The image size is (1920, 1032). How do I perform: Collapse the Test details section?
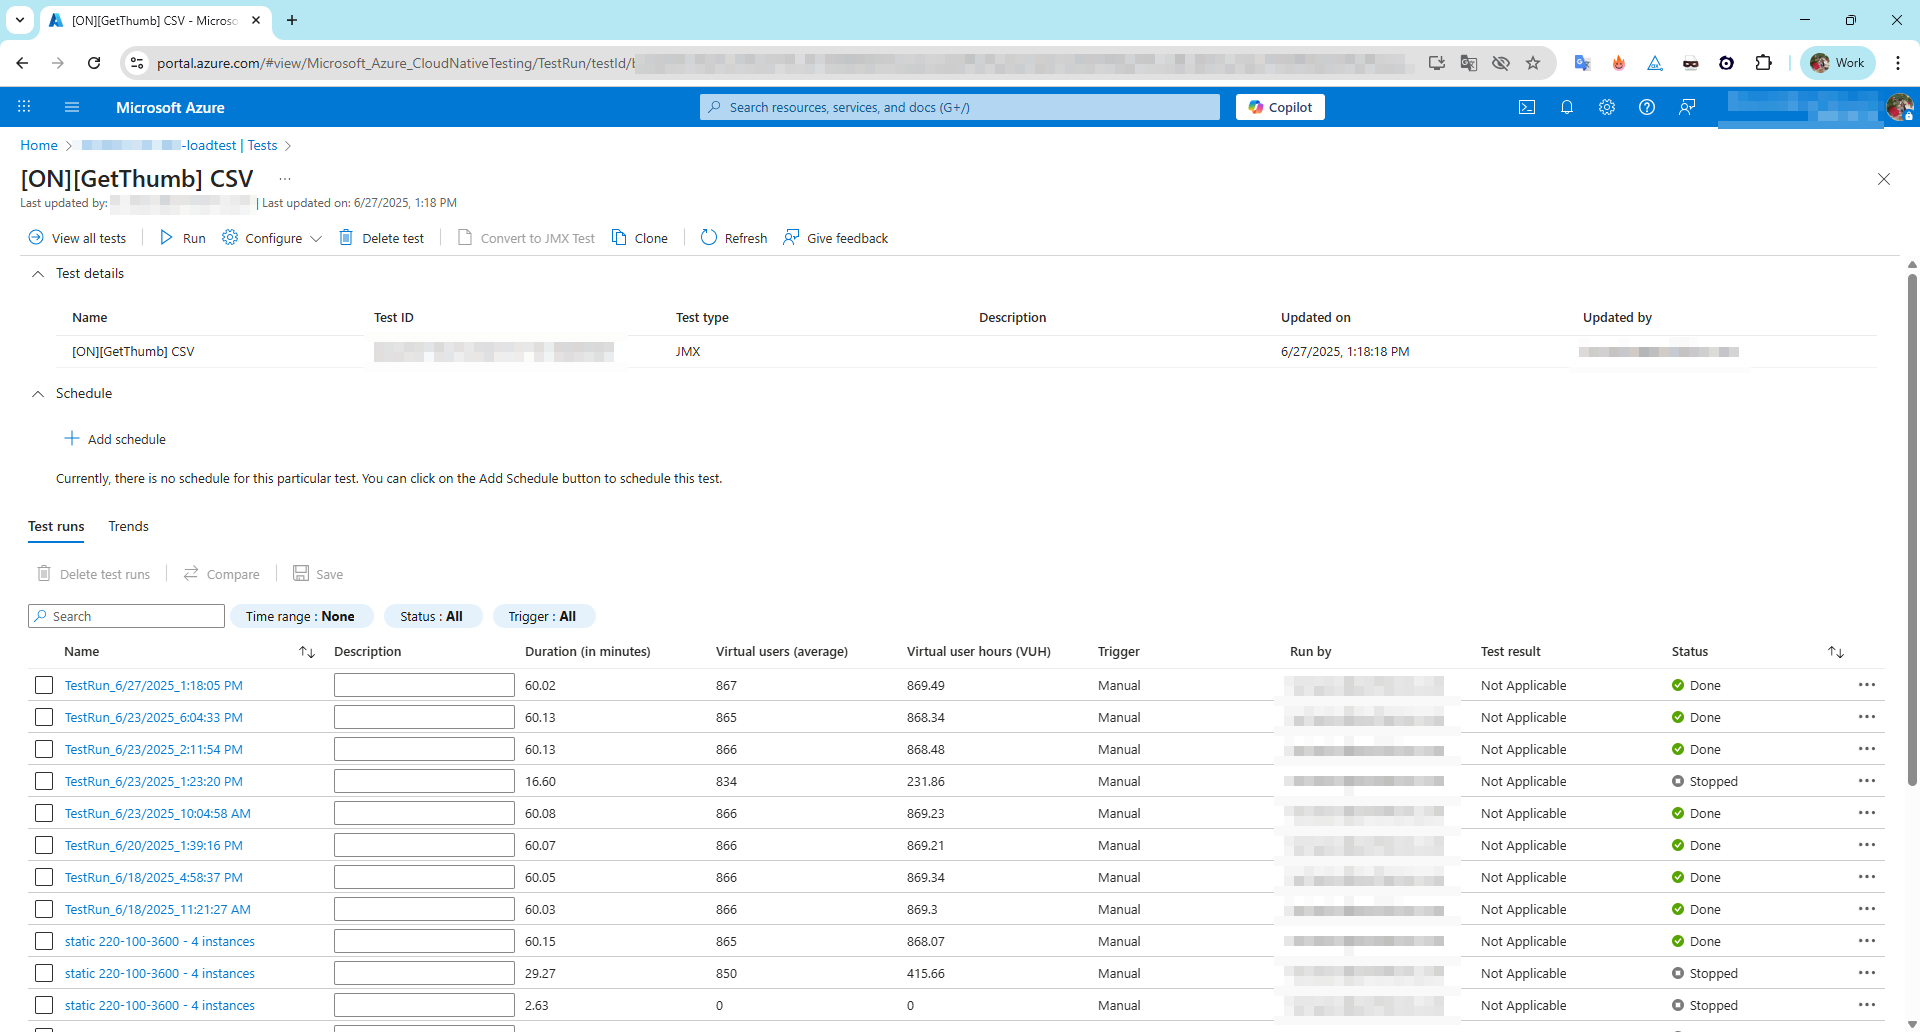pos(38,274)
